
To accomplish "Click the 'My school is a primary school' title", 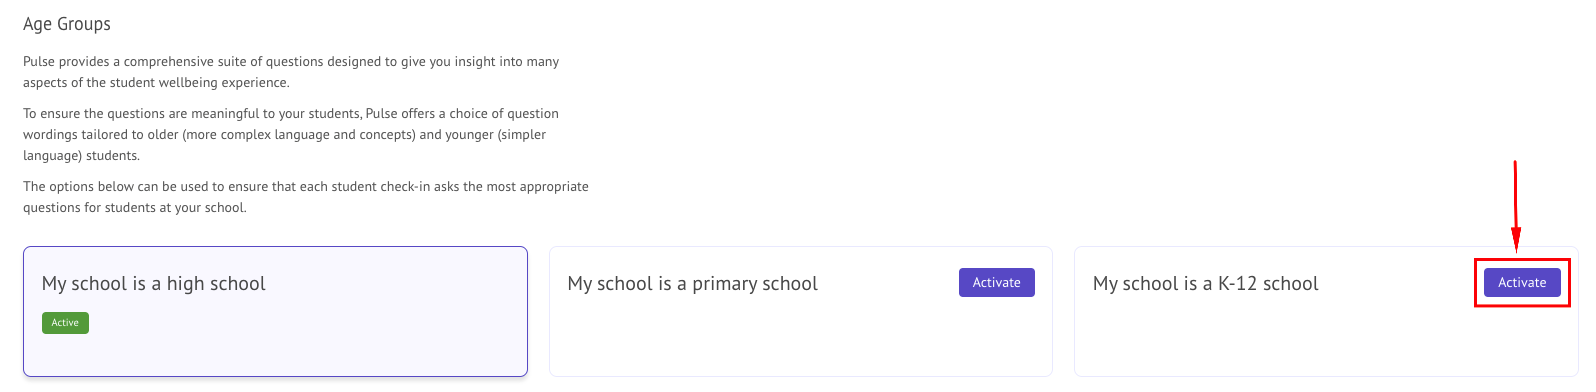I will 692,283.
